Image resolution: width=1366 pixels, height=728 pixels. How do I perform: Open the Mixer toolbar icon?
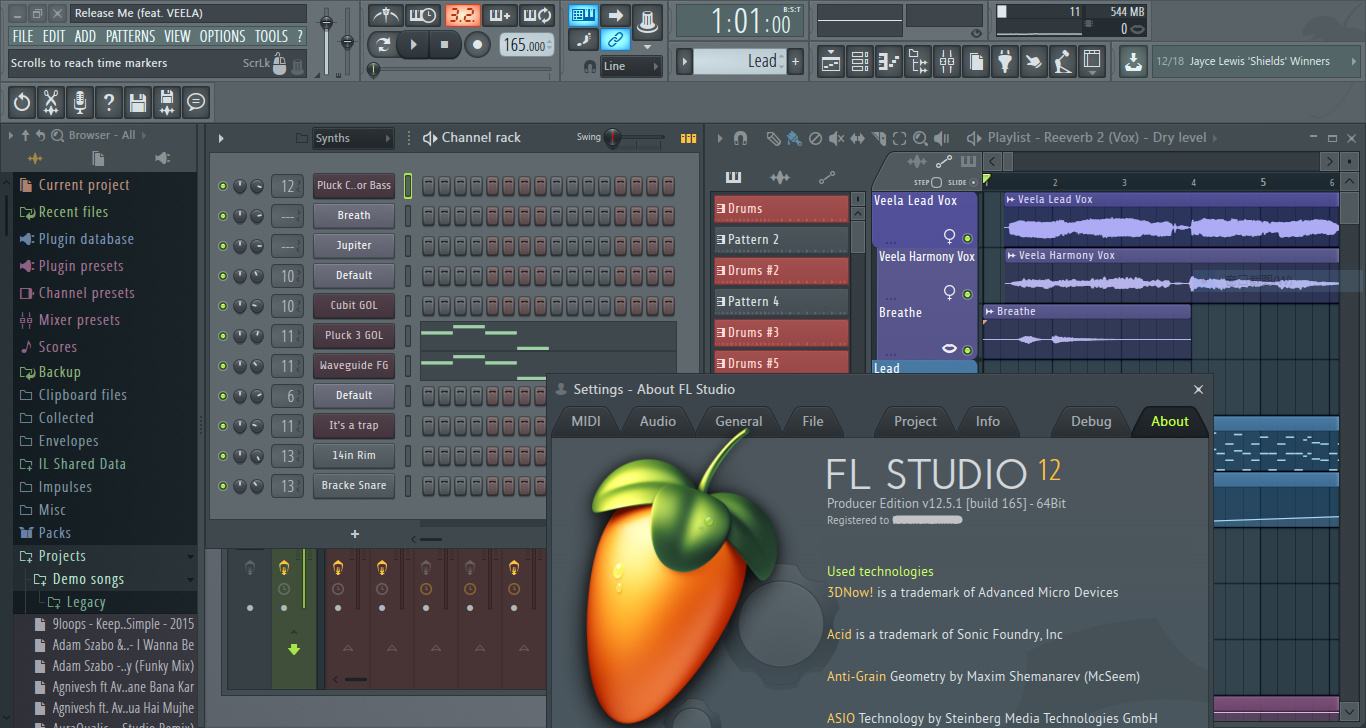coord(947,61)
